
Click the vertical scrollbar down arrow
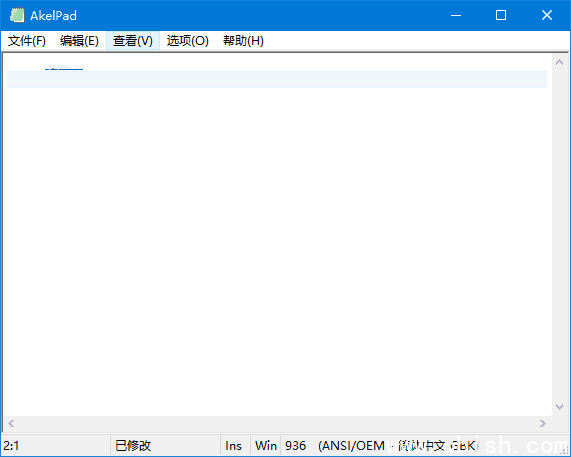560,407
